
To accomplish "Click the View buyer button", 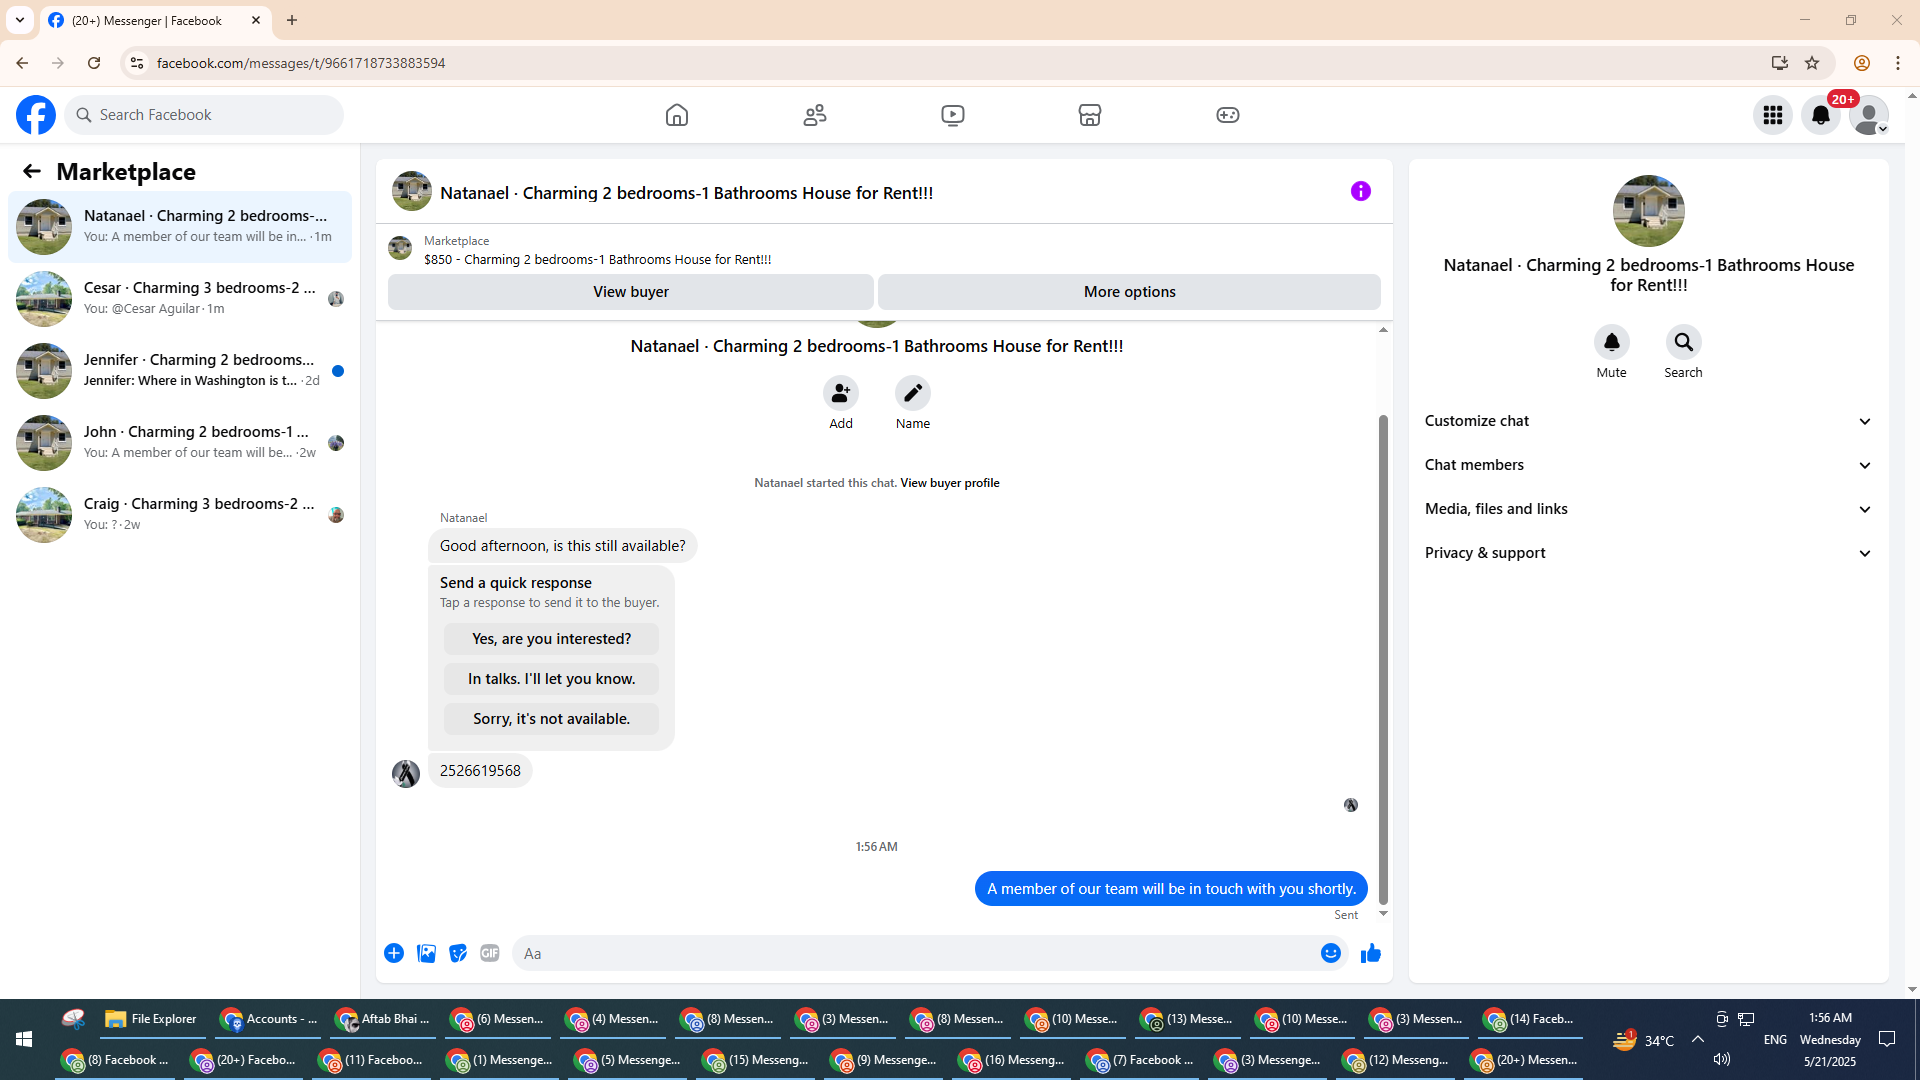I will click(630, 292).
